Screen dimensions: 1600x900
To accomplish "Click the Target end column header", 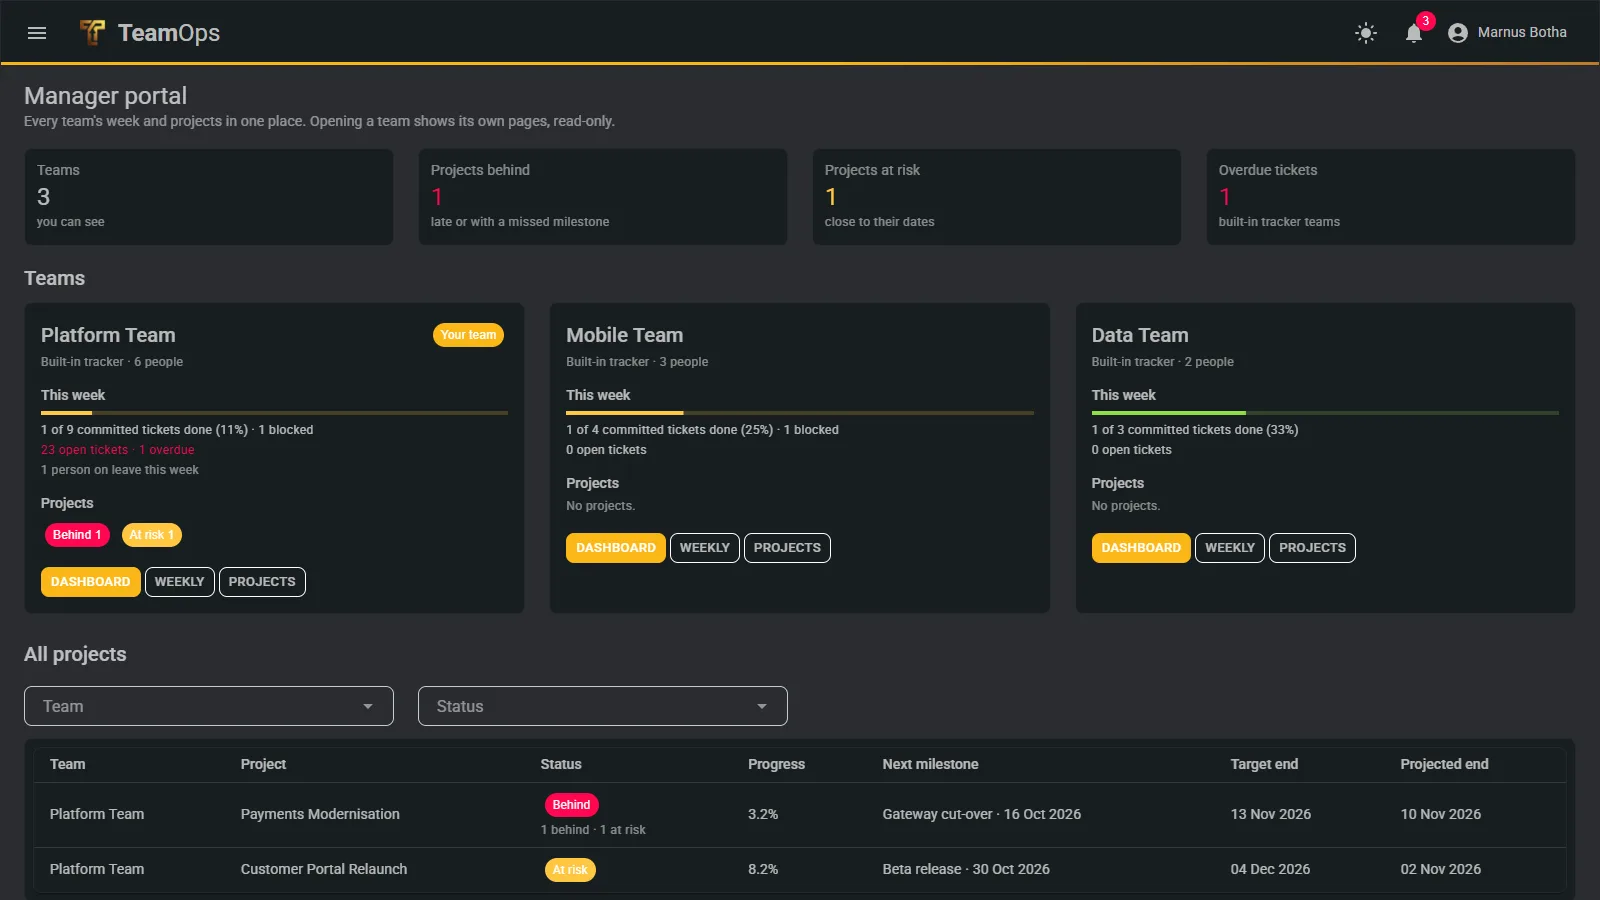I will point(1264,764).
